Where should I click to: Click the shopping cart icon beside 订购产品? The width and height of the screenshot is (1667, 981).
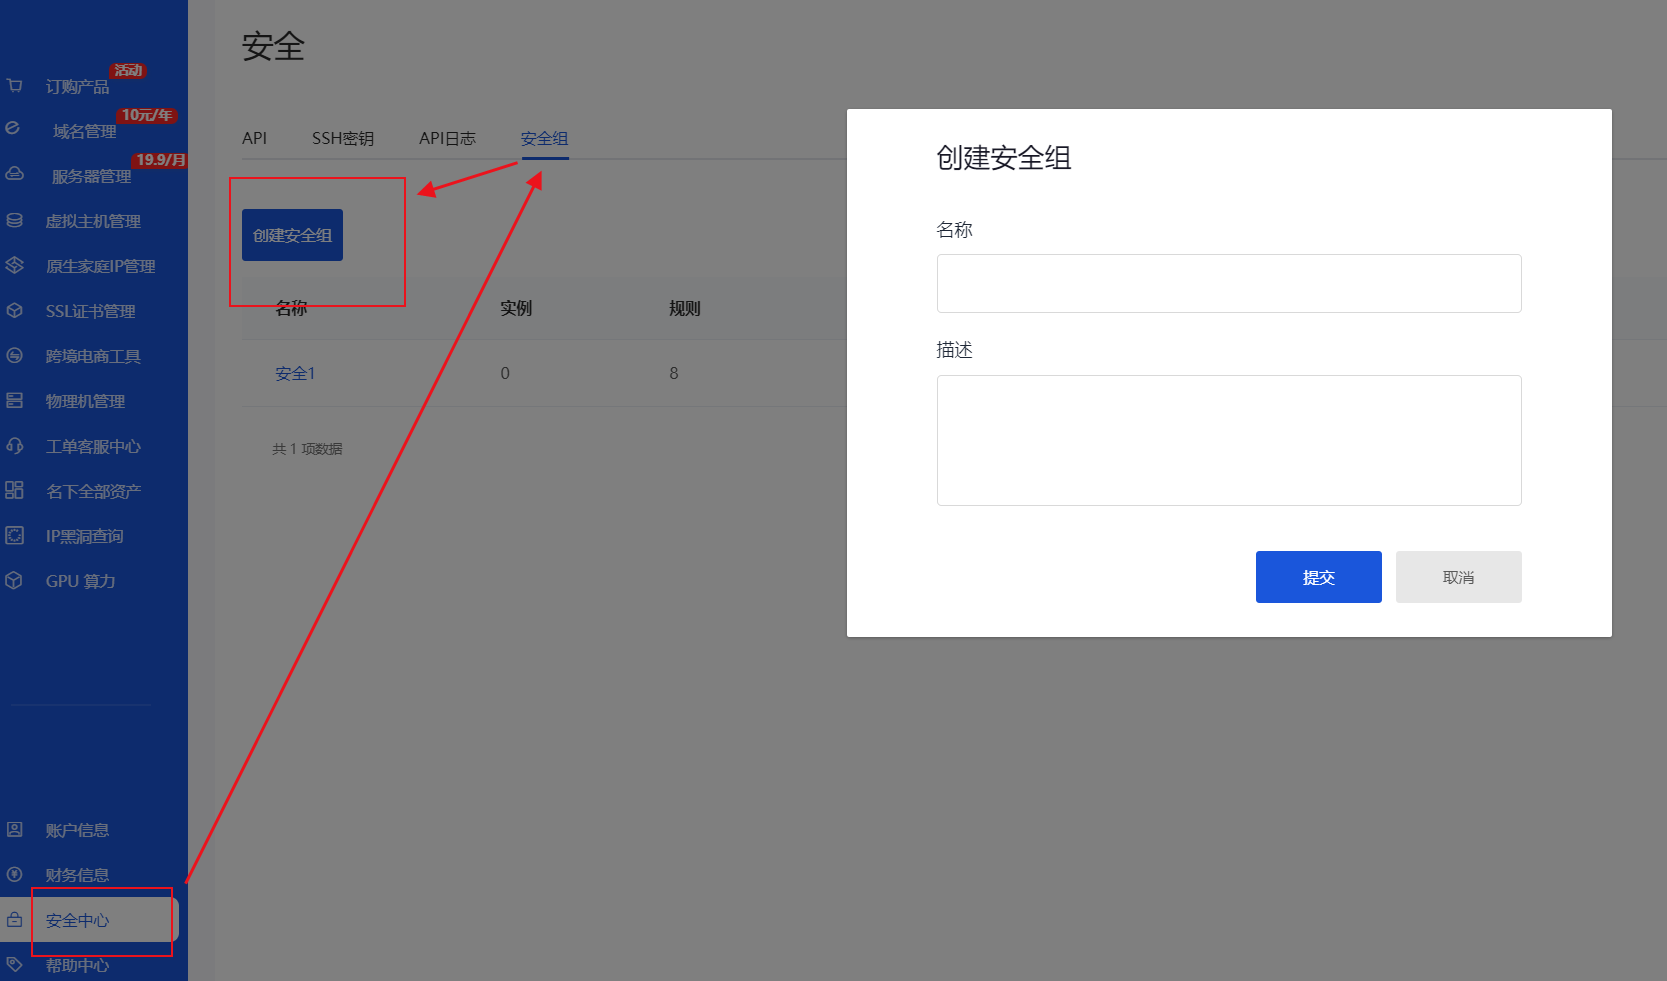pyautogui.click(x=14, y=85)
